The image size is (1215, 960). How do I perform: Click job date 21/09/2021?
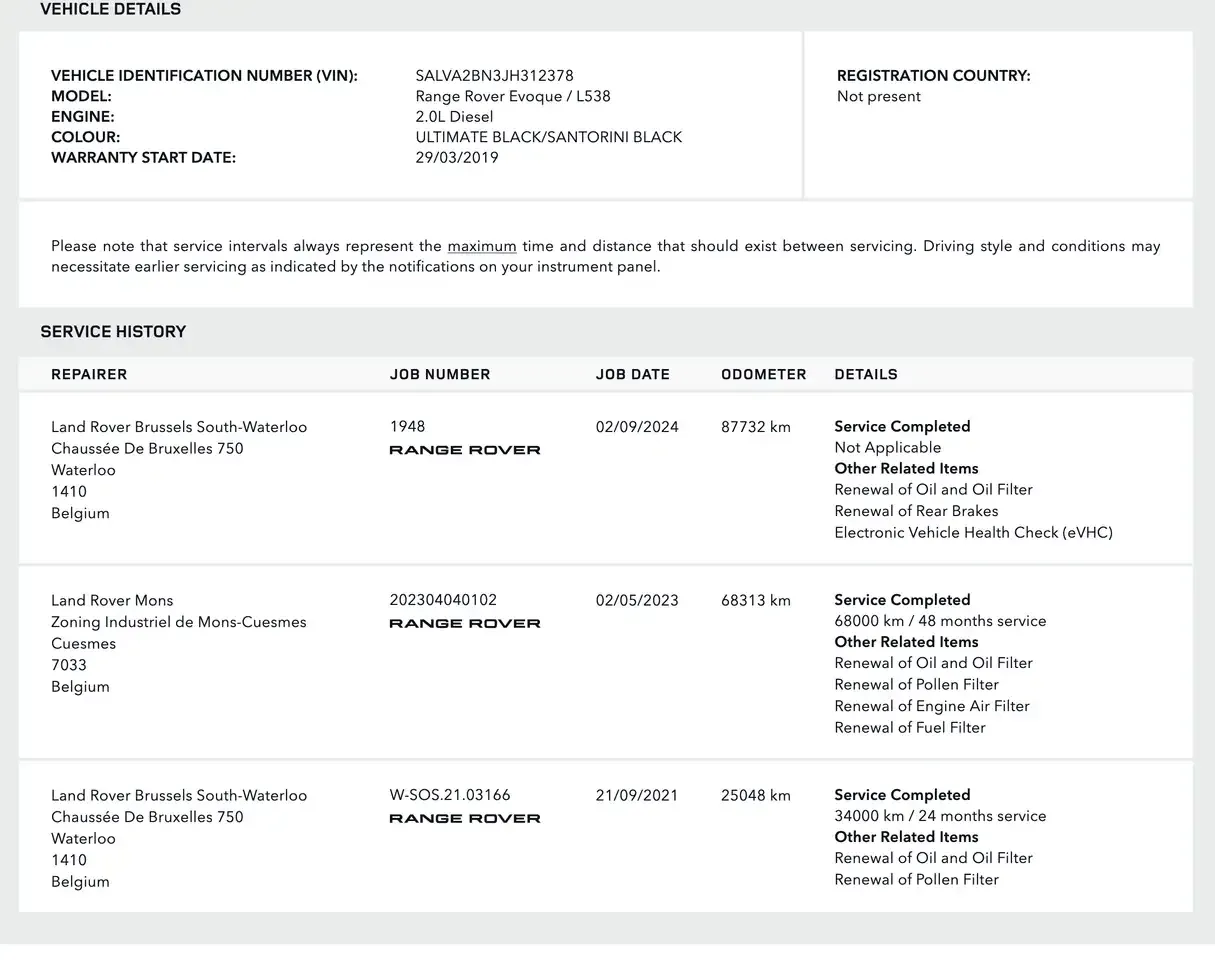(x=636, y=796)
